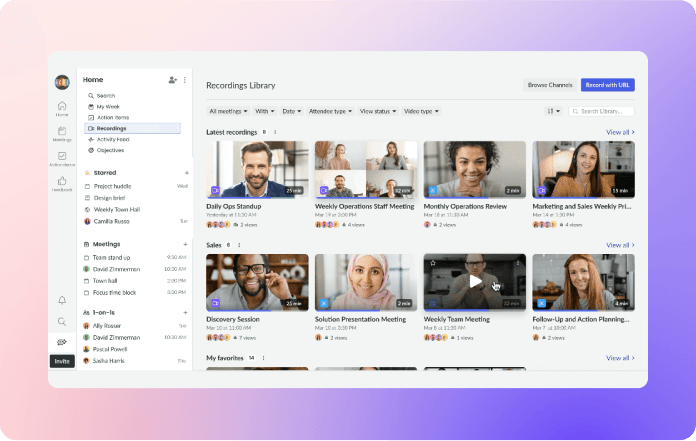Open the View status dropdown
The image size is (696, 441).
coord(378,111)
